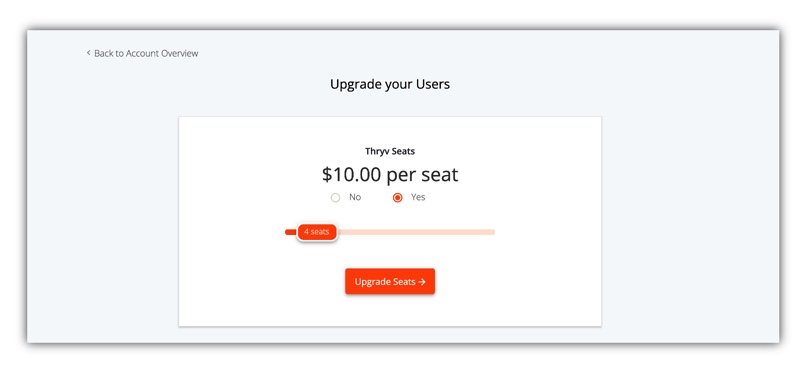Click the "$10.00 per seat" price text
This screenshot has height=372, width=808.
390,175
